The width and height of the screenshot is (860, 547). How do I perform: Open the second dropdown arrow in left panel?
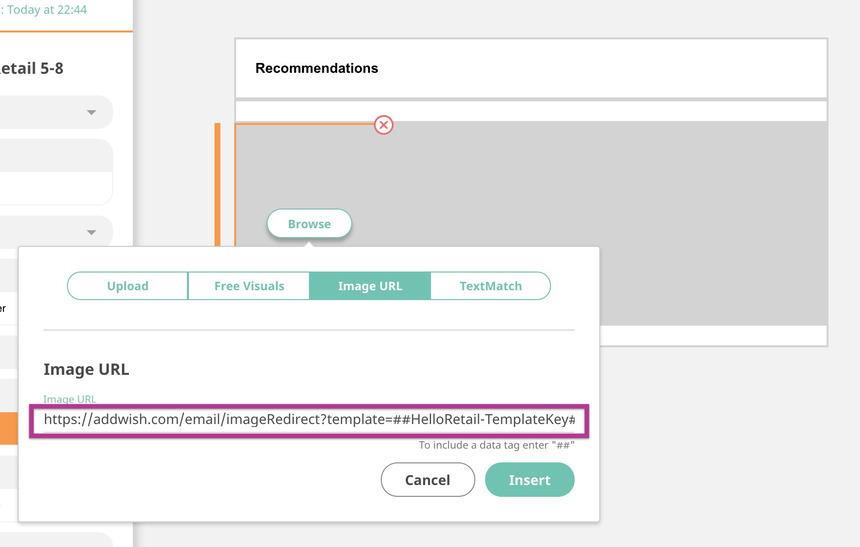click(91, 232)
